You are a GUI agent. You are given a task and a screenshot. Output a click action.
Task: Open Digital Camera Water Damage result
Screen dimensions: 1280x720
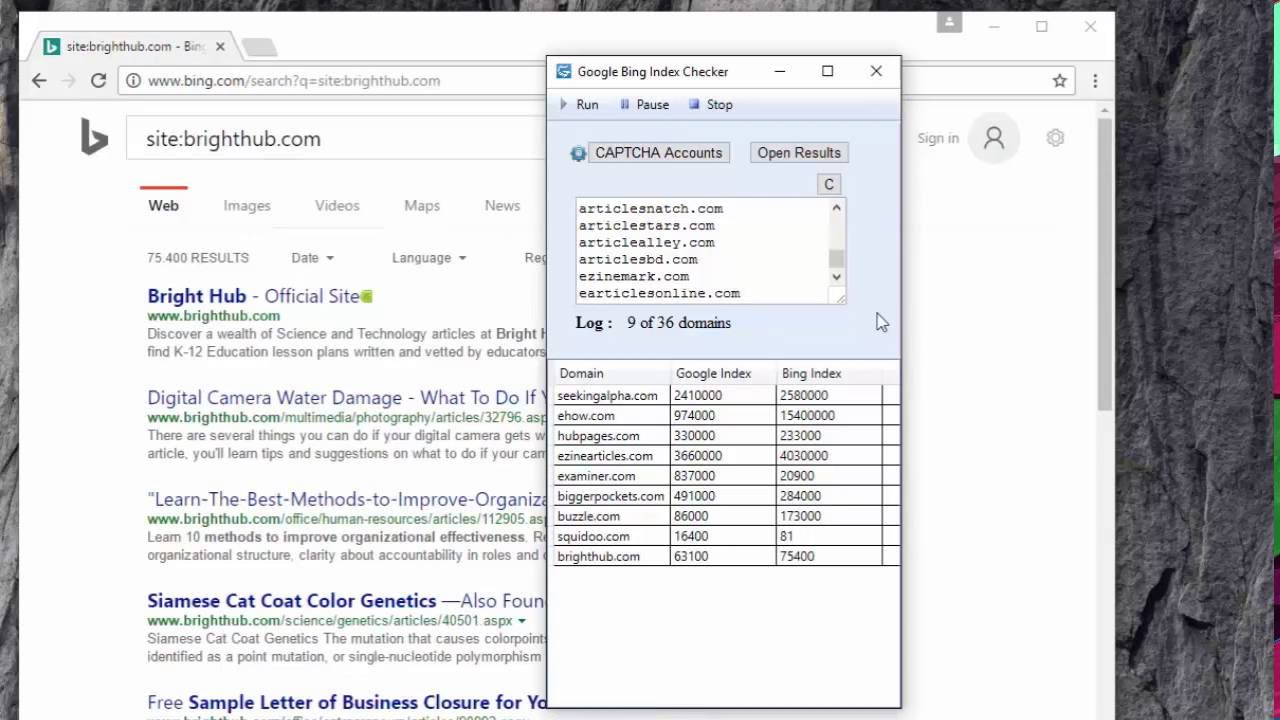pyautogui.click(x=346, y=398)
